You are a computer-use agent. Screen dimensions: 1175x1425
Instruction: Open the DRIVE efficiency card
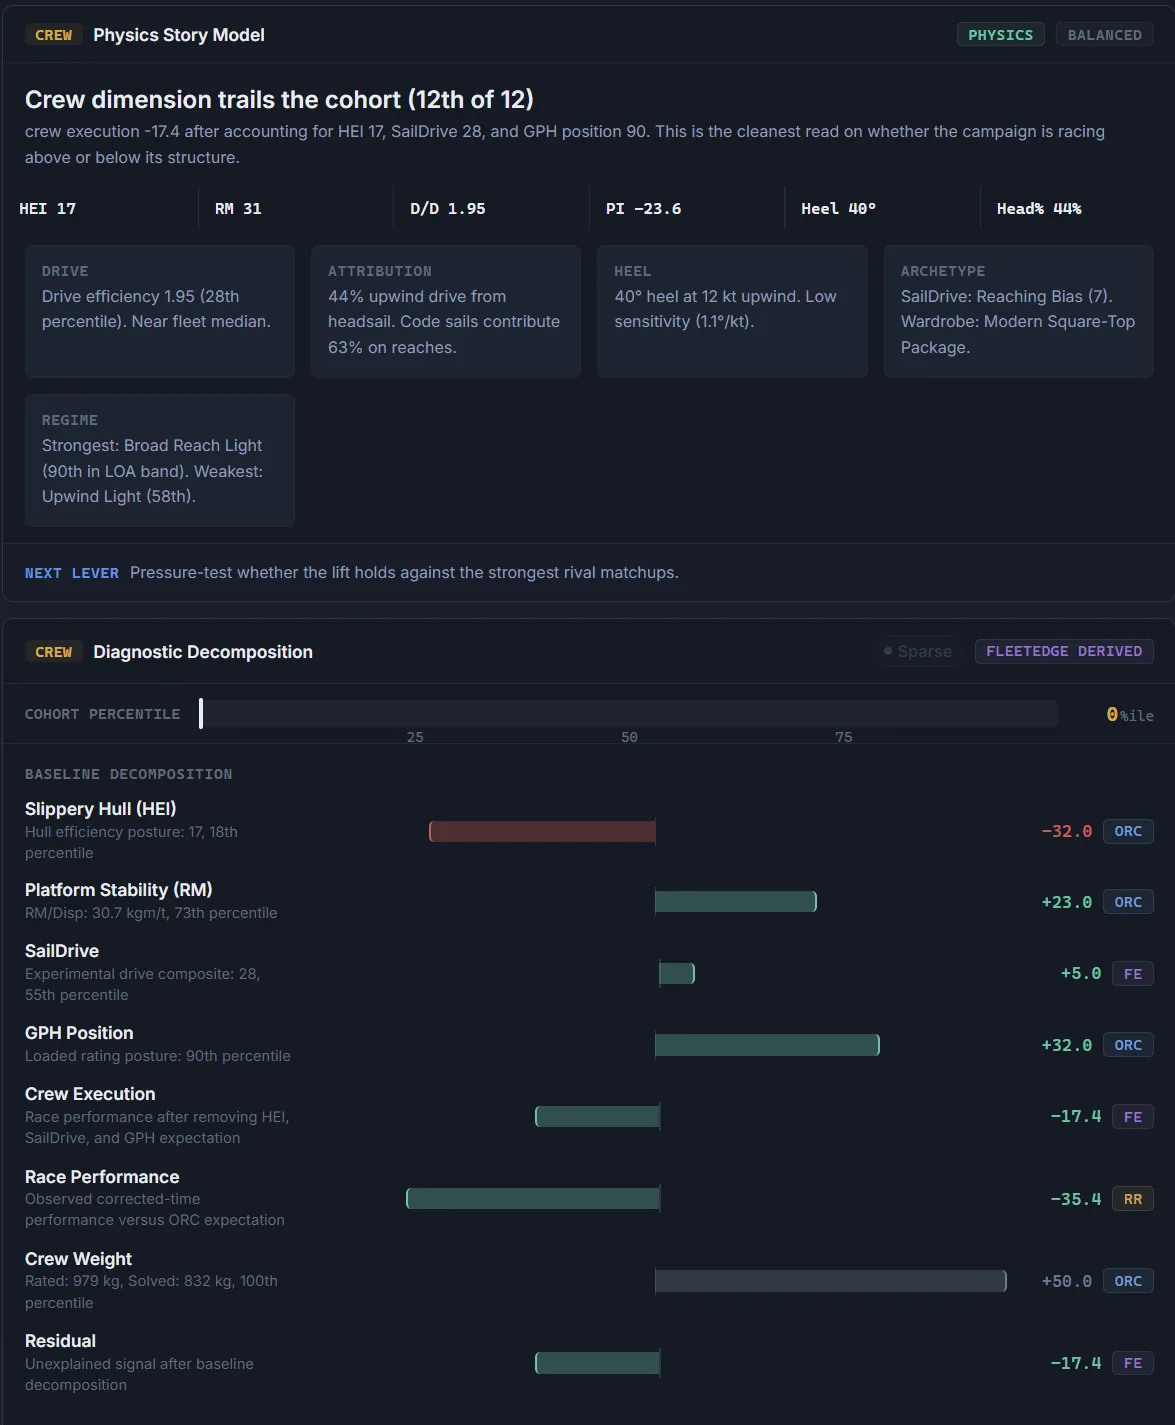pos(160,311)
